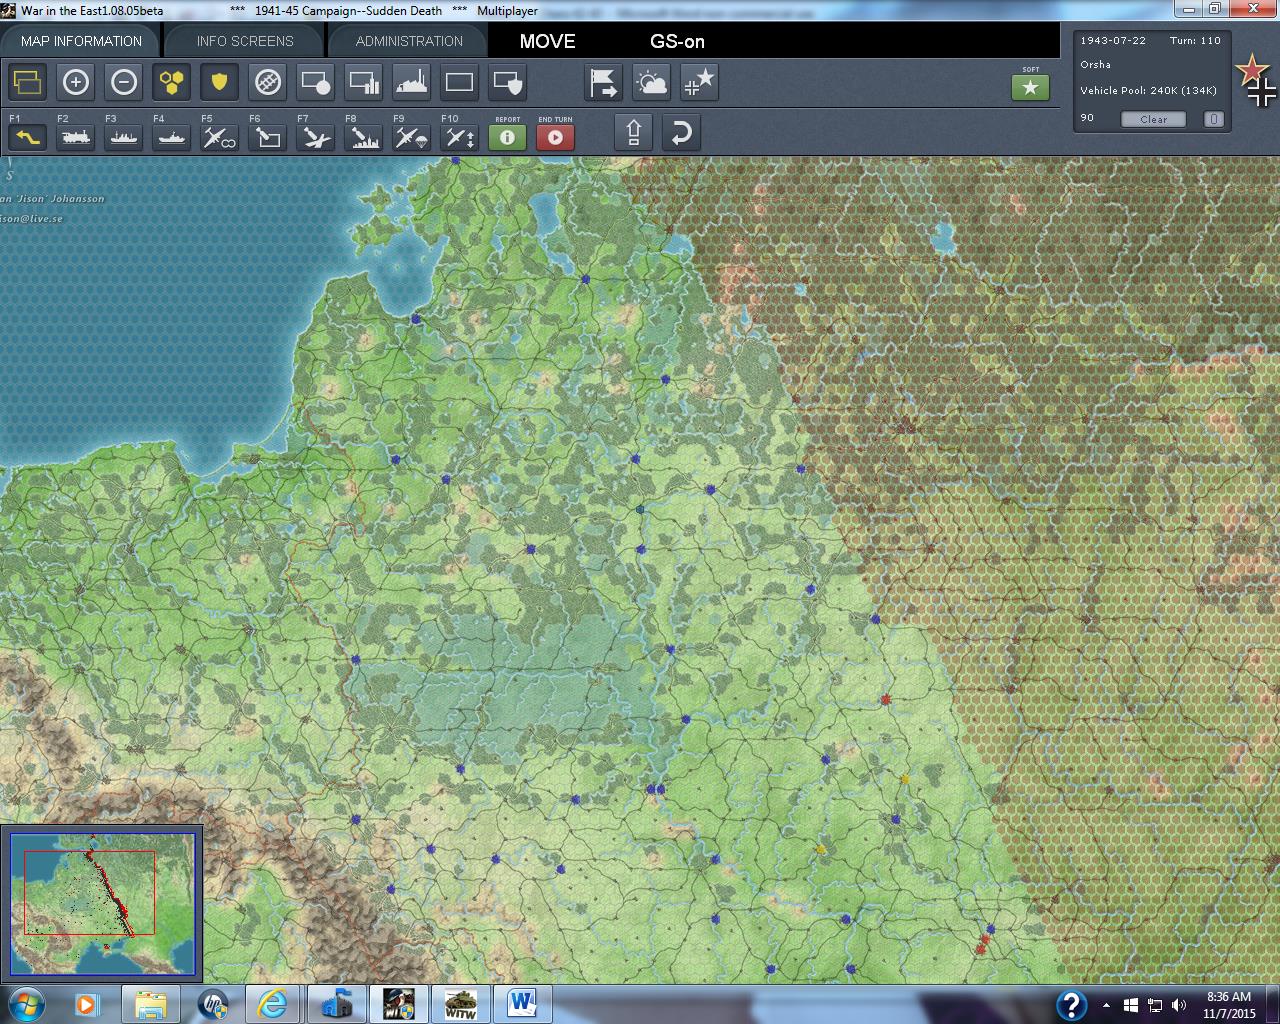The height and width of the screenshot is (1024, 1280).
Task: Click the overlapping rectangles map view icon
Action: 28,82
